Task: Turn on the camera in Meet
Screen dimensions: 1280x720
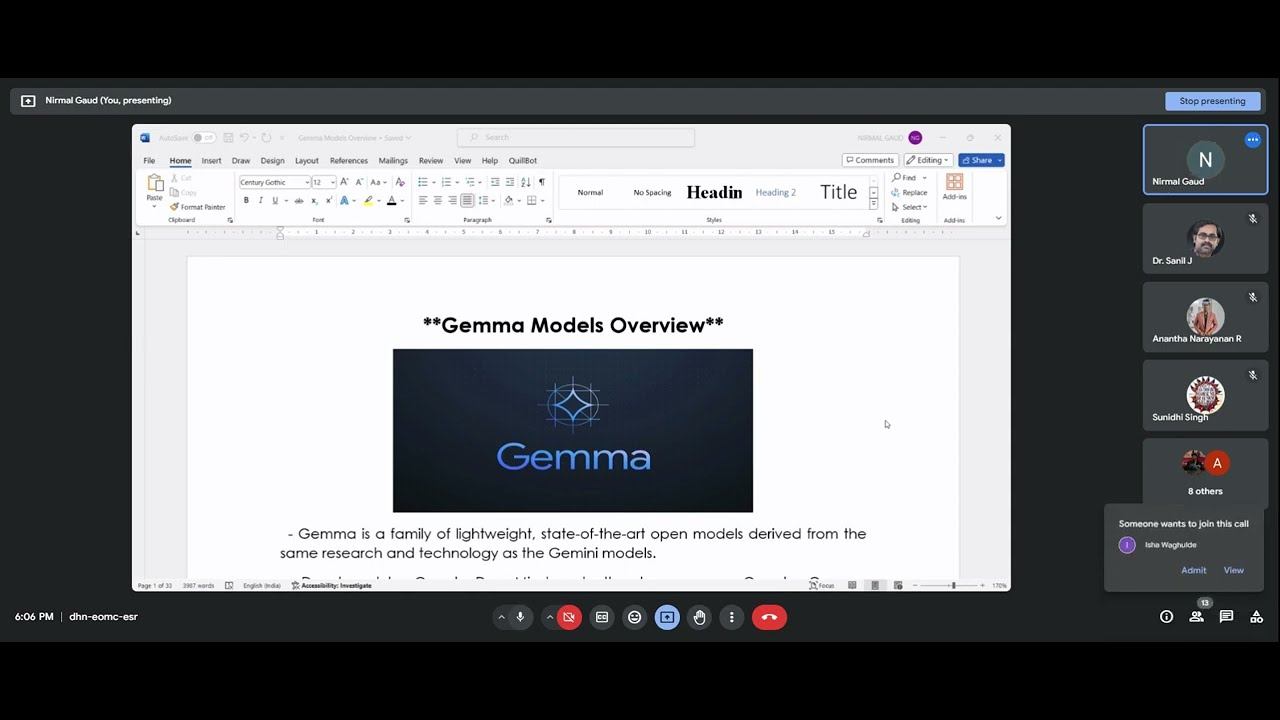Action: pyautogui.click(x=569, y=617)
